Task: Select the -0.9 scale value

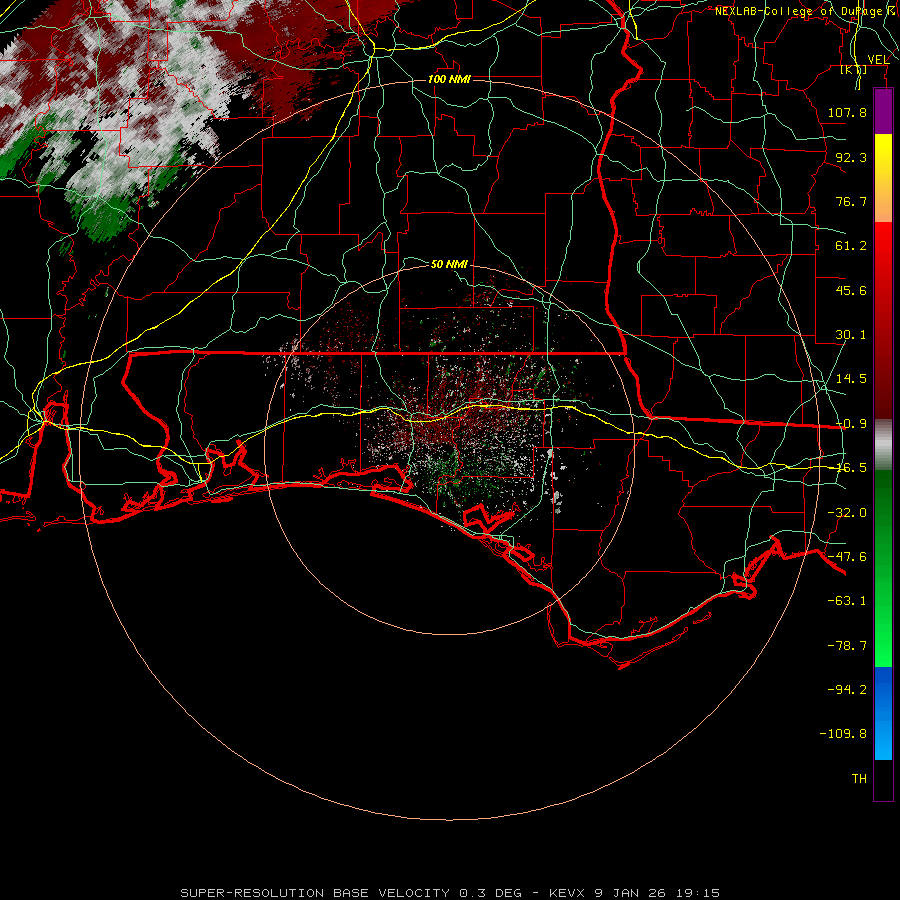Action: tap(851, 424)
